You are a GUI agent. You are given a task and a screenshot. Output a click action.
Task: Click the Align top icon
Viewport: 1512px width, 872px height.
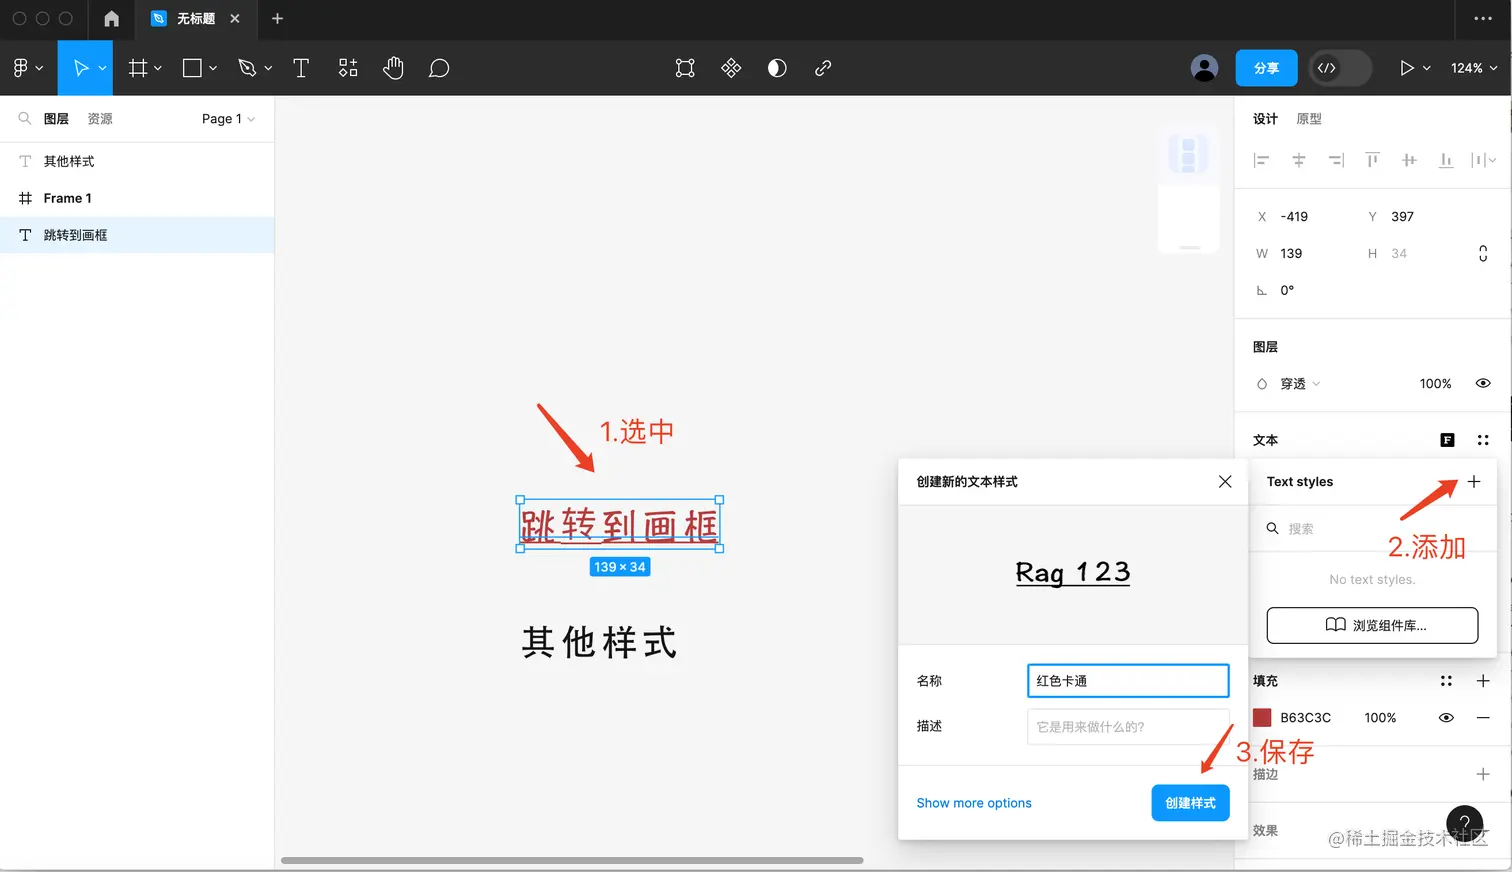1372,160
